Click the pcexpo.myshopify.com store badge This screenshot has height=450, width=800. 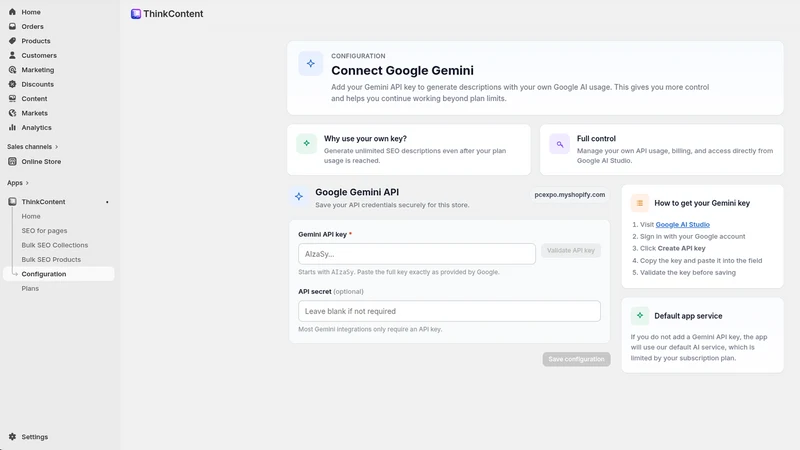point(570,195)
